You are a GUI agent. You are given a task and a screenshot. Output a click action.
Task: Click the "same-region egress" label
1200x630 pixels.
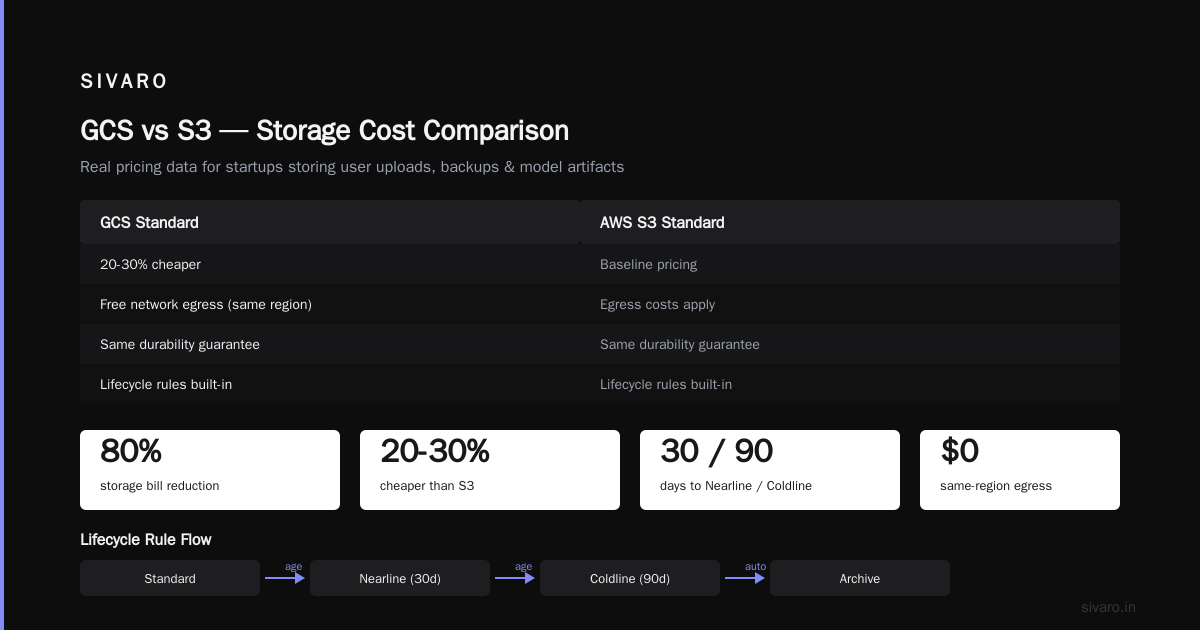(996, 486)
